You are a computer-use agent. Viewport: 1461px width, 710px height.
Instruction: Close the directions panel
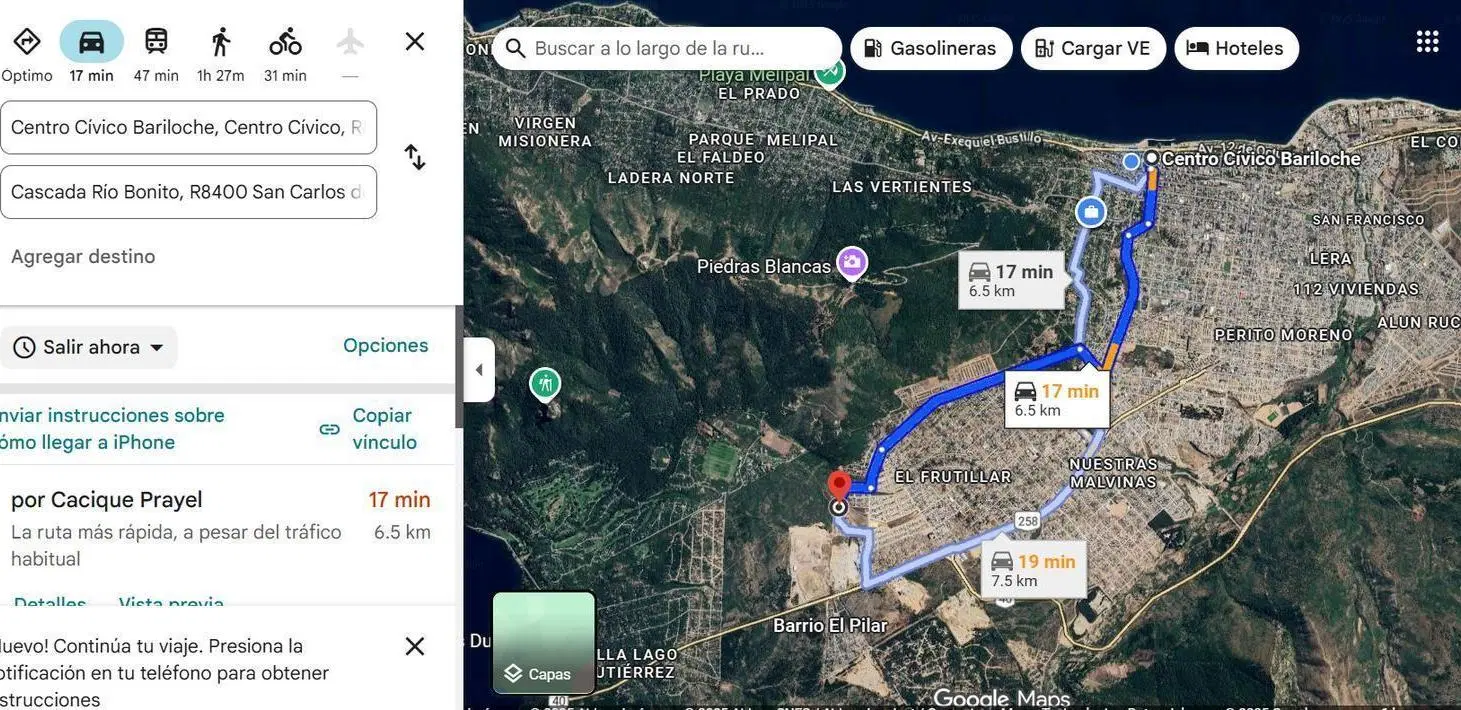415,41
